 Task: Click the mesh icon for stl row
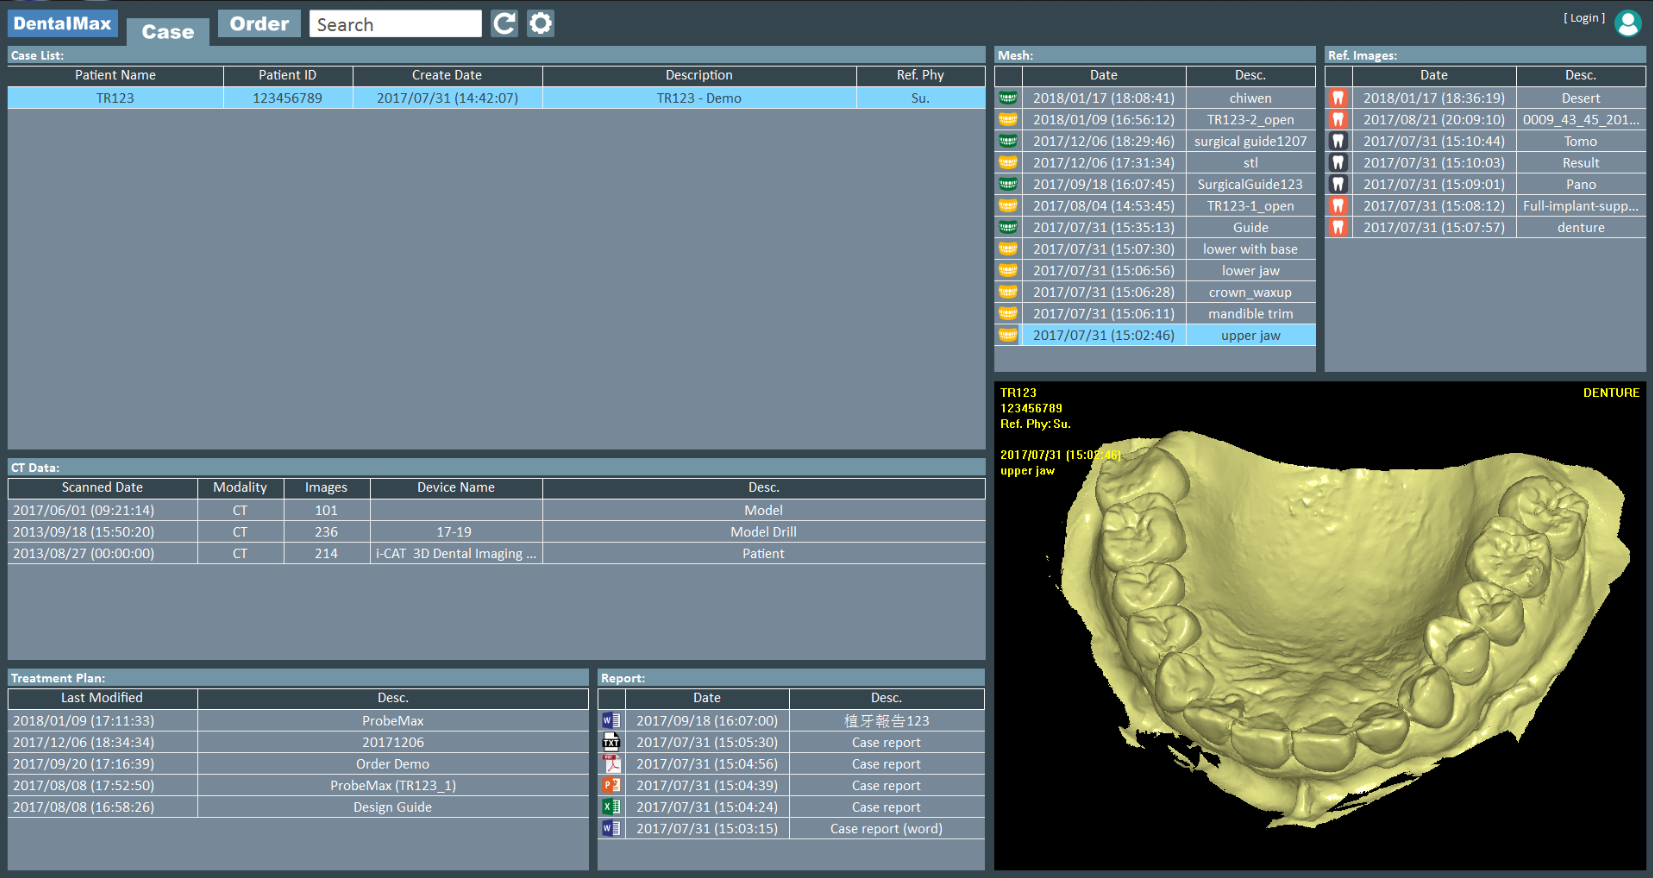coord(1008,163)
